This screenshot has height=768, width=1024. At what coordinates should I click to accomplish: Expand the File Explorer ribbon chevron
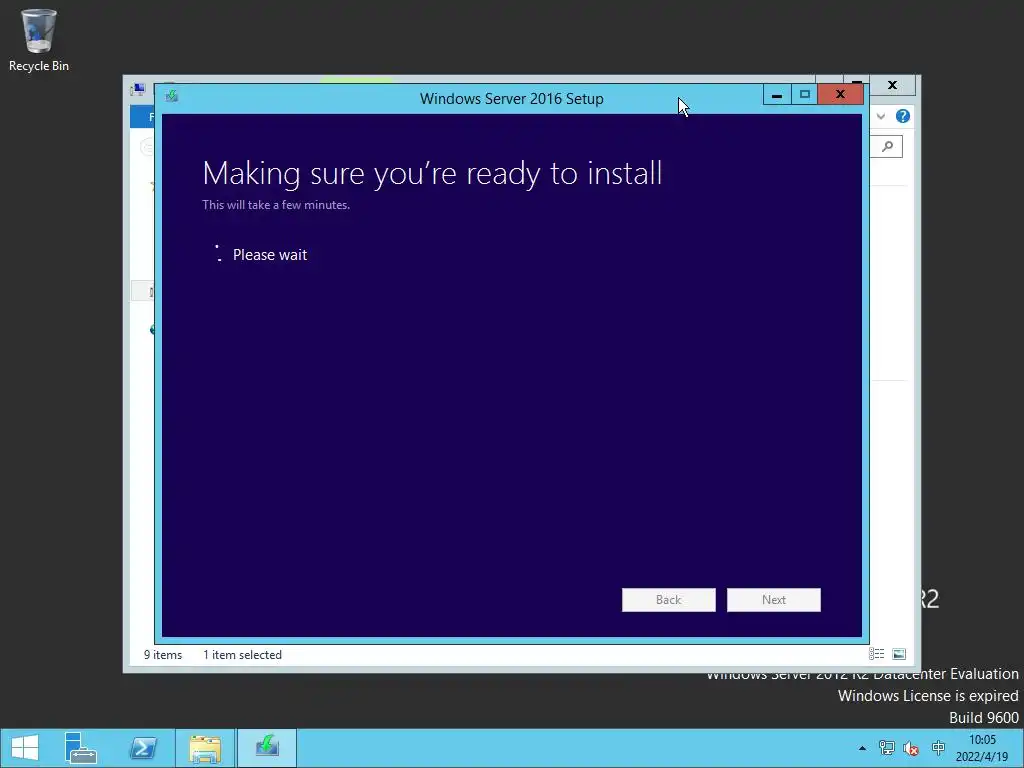pos(881,116)
